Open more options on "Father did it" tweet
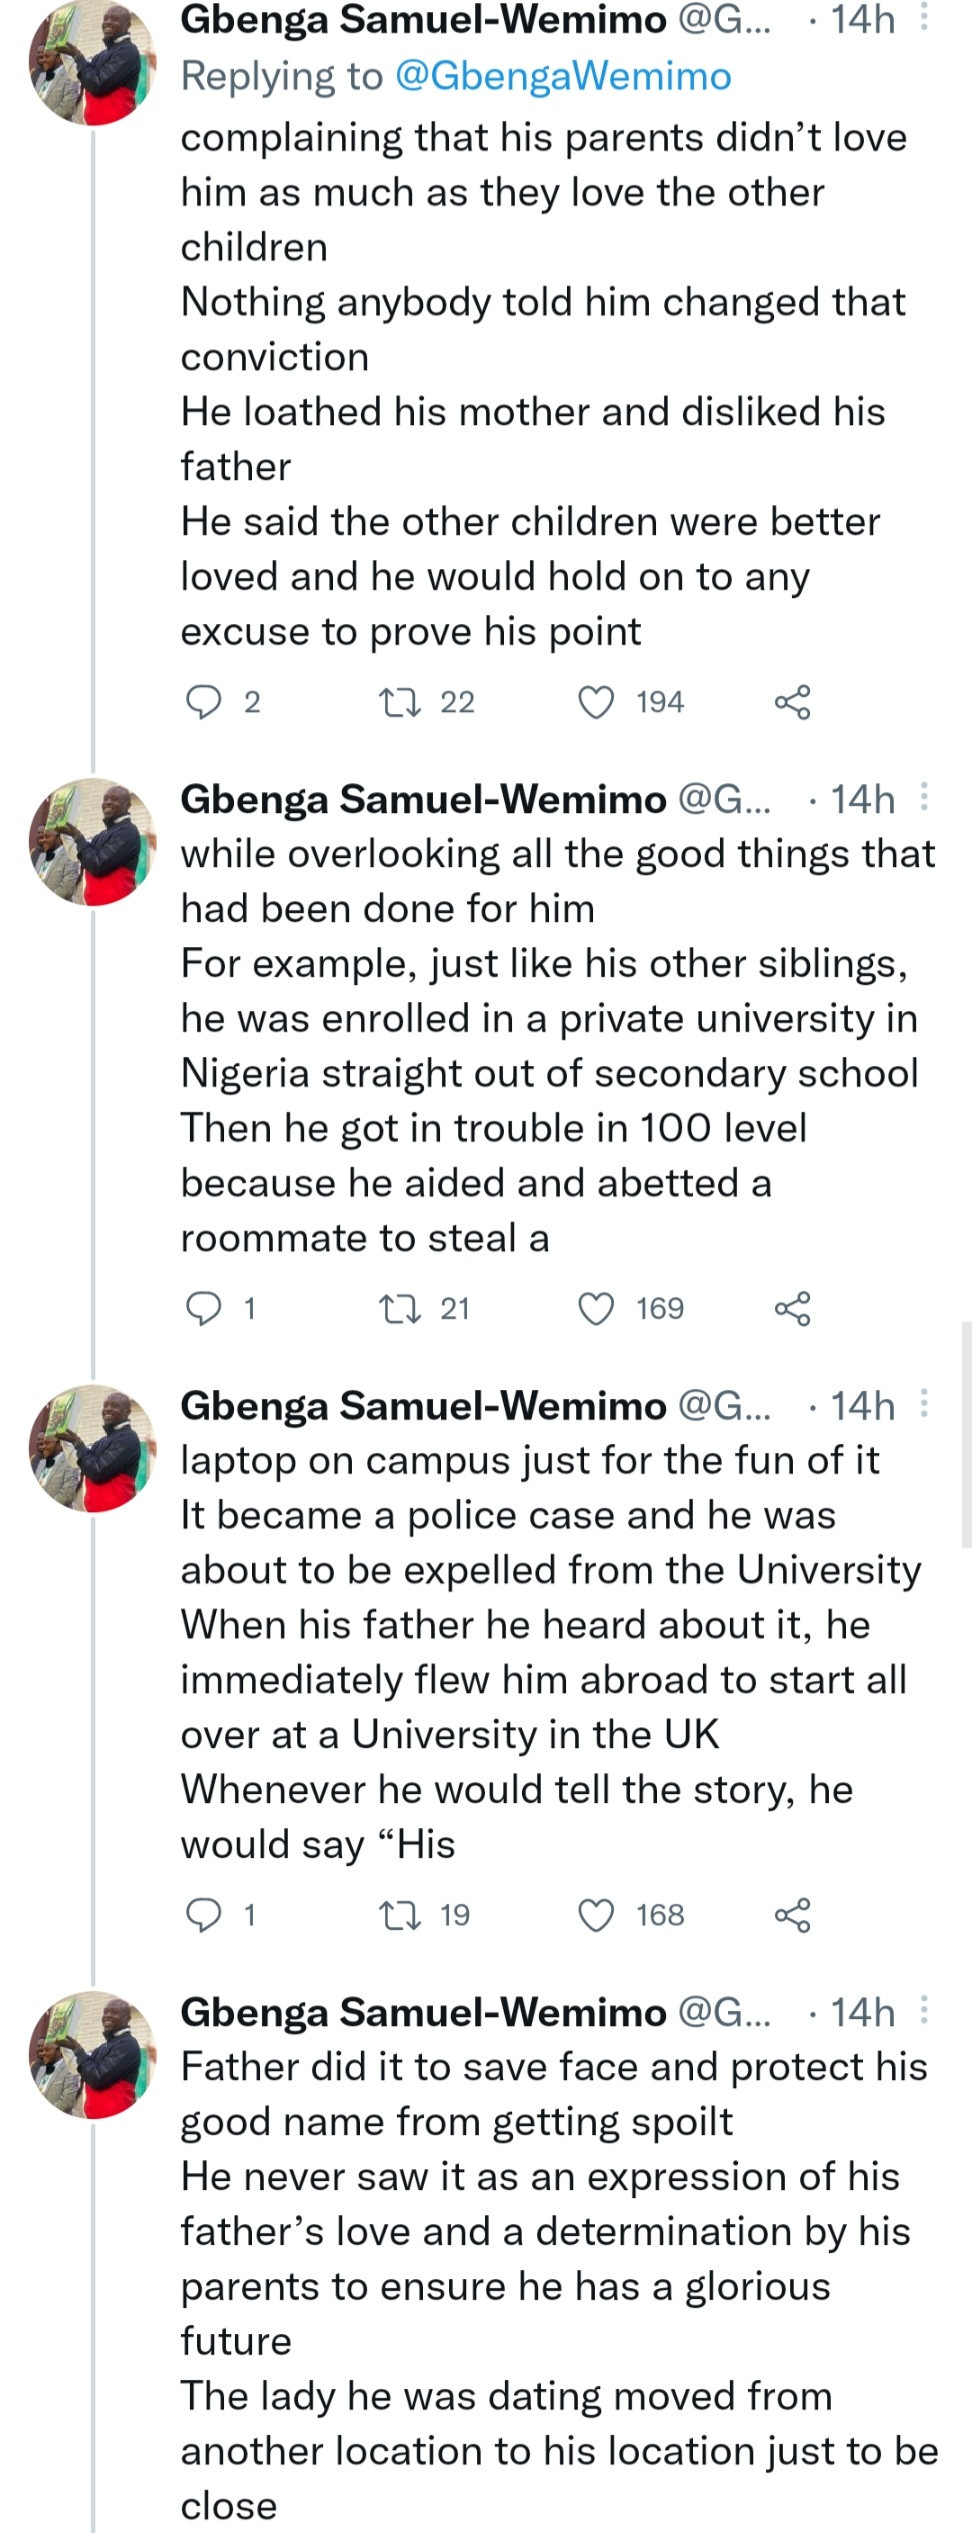This screenshot has height=2533, width=972. coord(924,2011)
